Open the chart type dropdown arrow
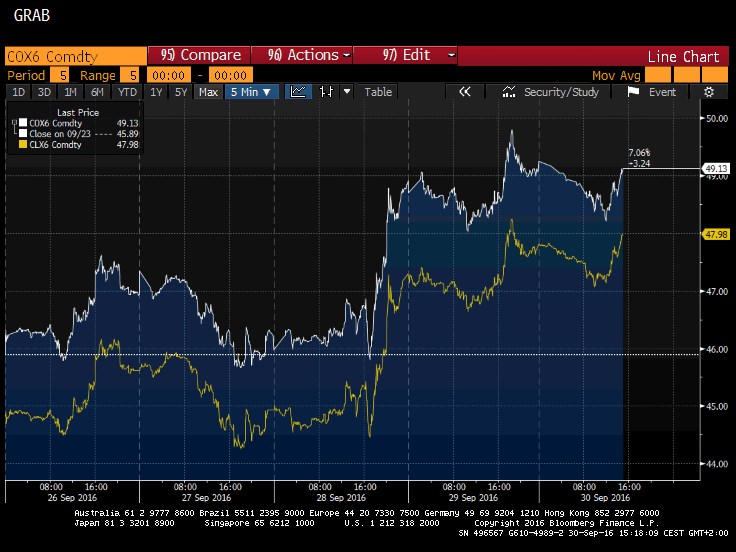736x552 pixels. pyautogui.click(x=347, y=92)
